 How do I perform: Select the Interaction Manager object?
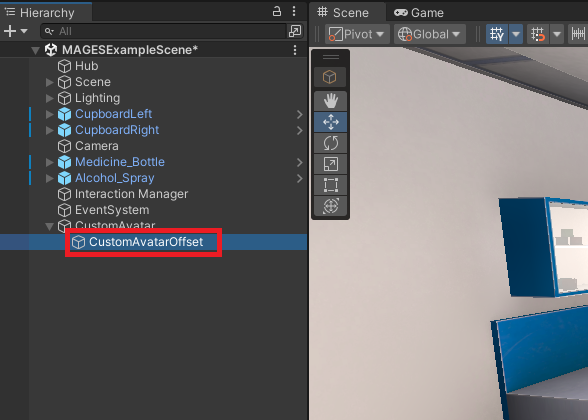pos(131,194)
